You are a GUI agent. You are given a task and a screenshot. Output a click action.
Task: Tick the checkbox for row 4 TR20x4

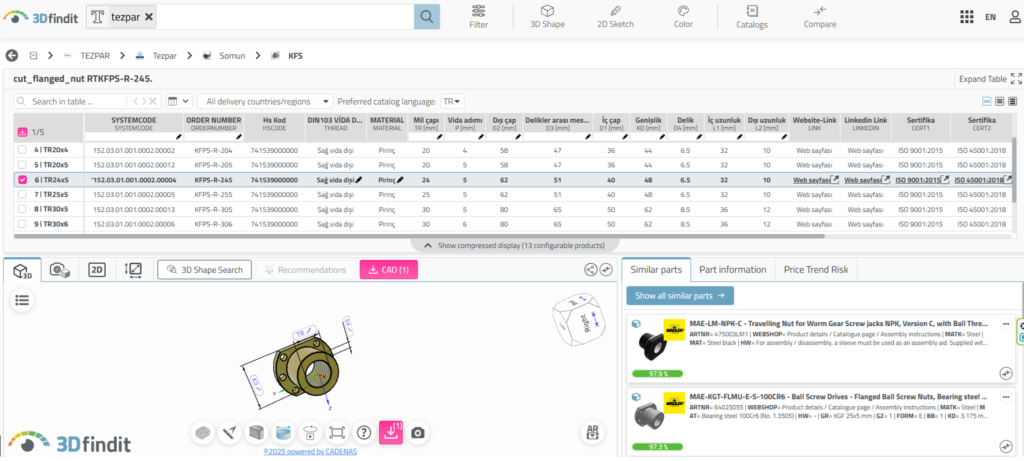(23, 150)
